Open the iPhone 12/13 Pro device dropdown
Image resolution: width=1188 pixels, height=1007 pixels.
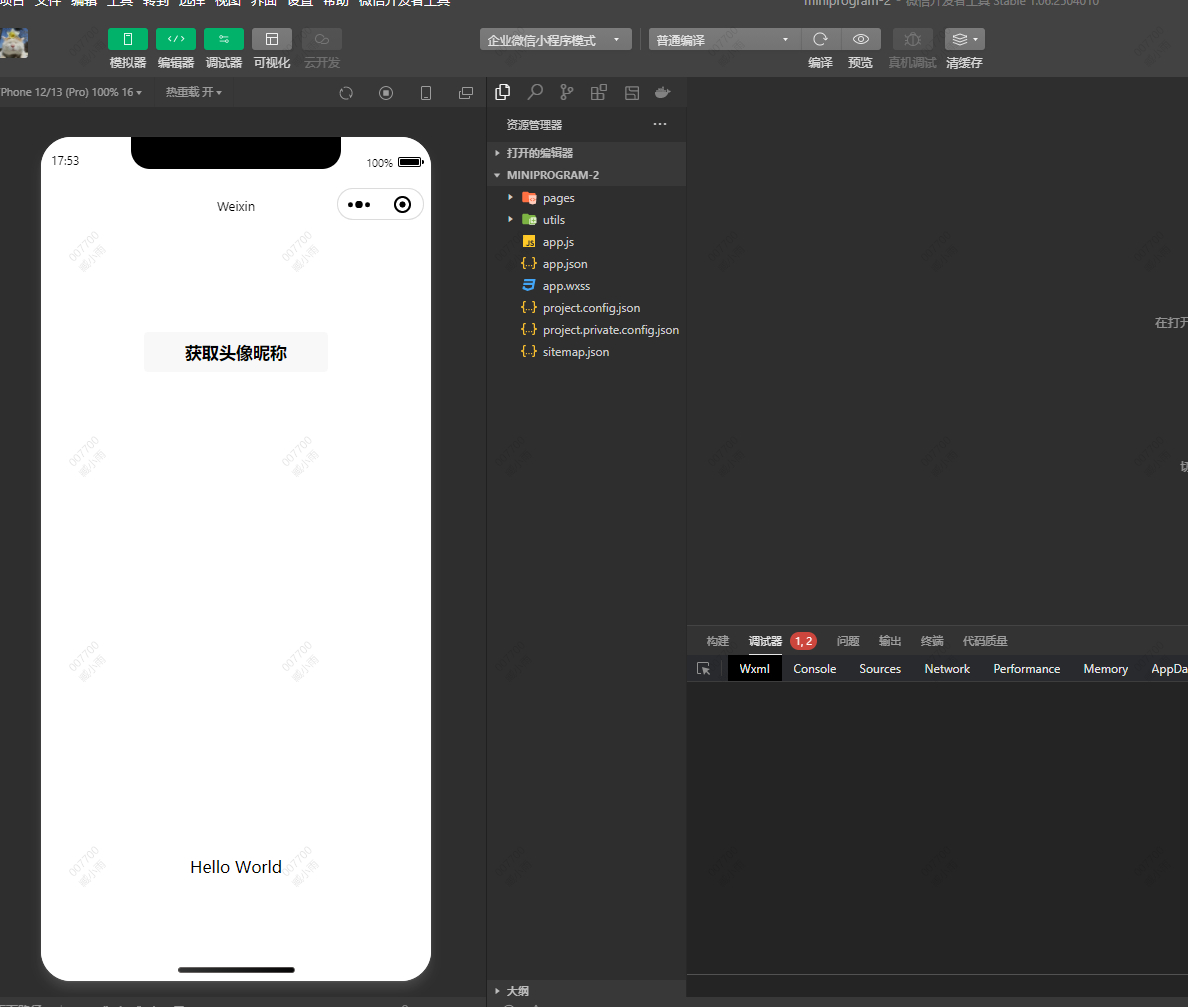point(70,92)
